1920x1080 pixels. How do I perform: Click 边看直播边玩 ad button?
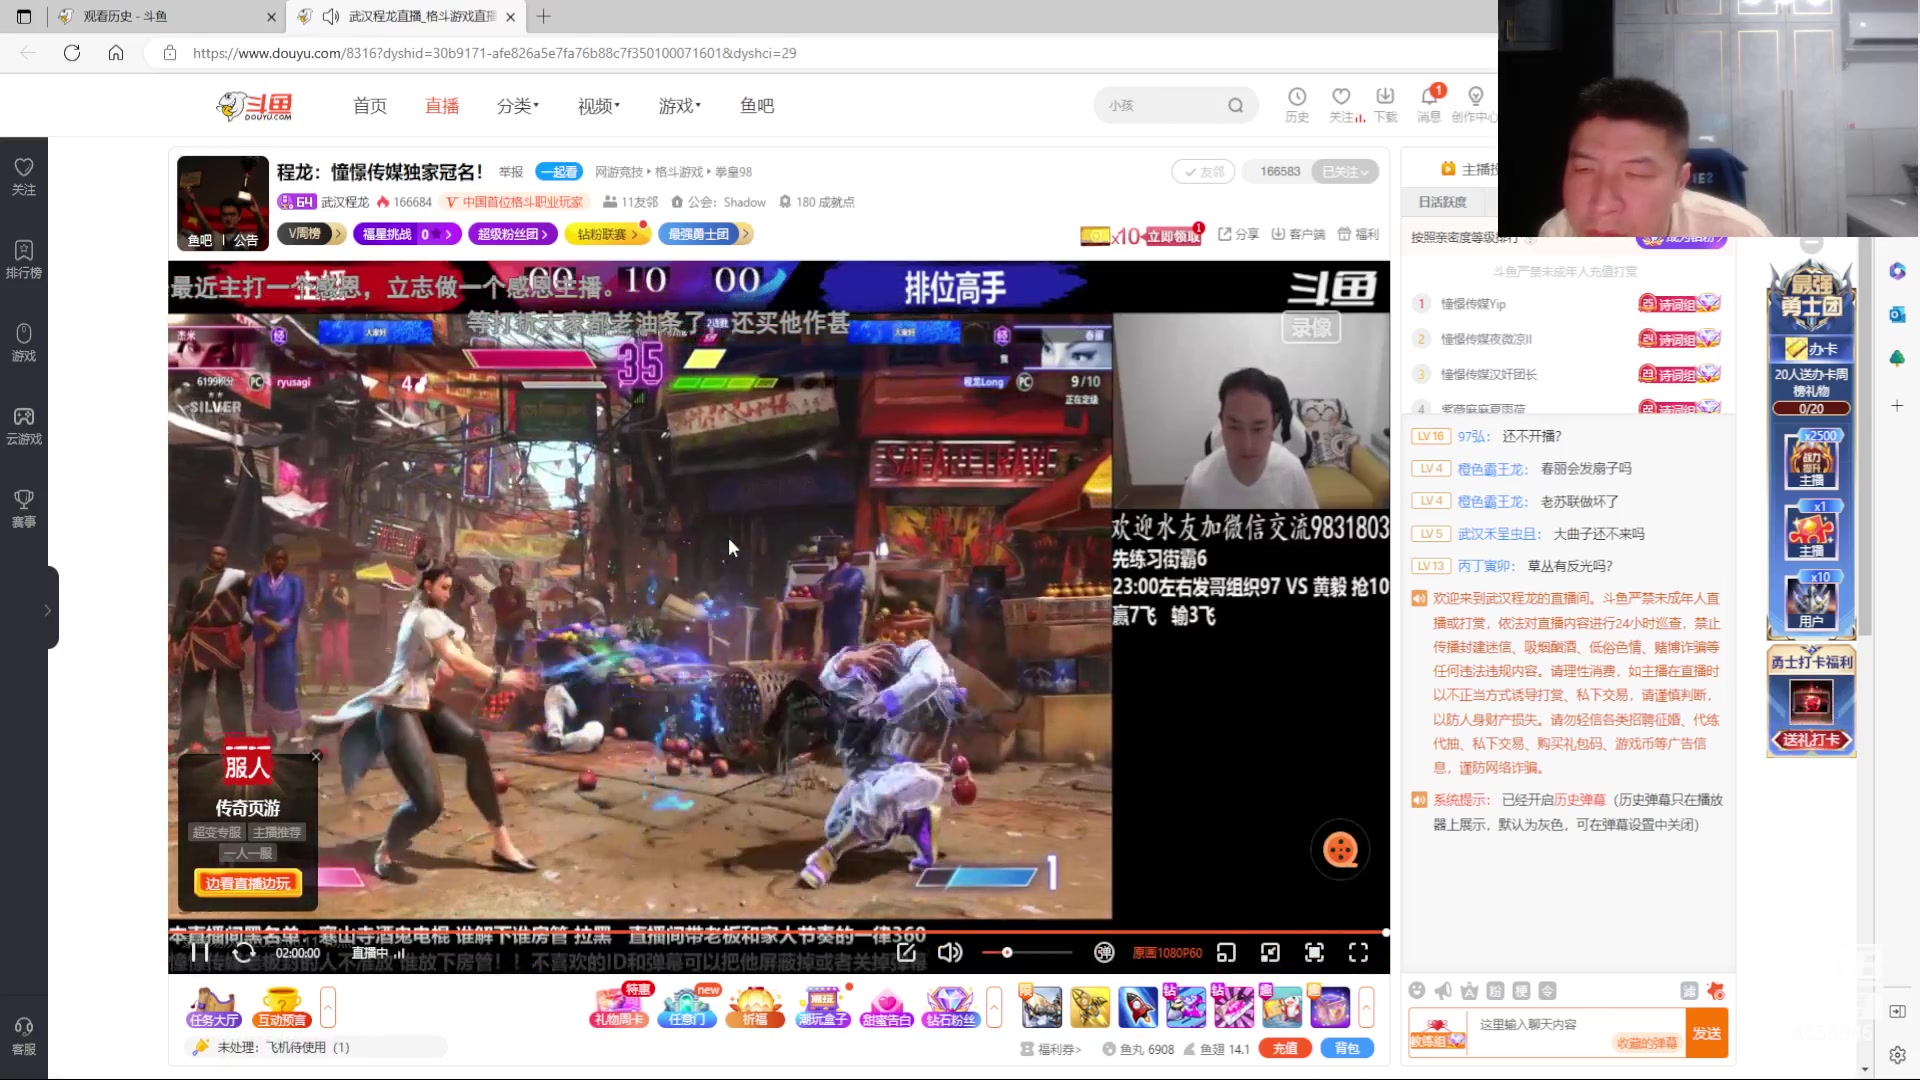[248, 883]
